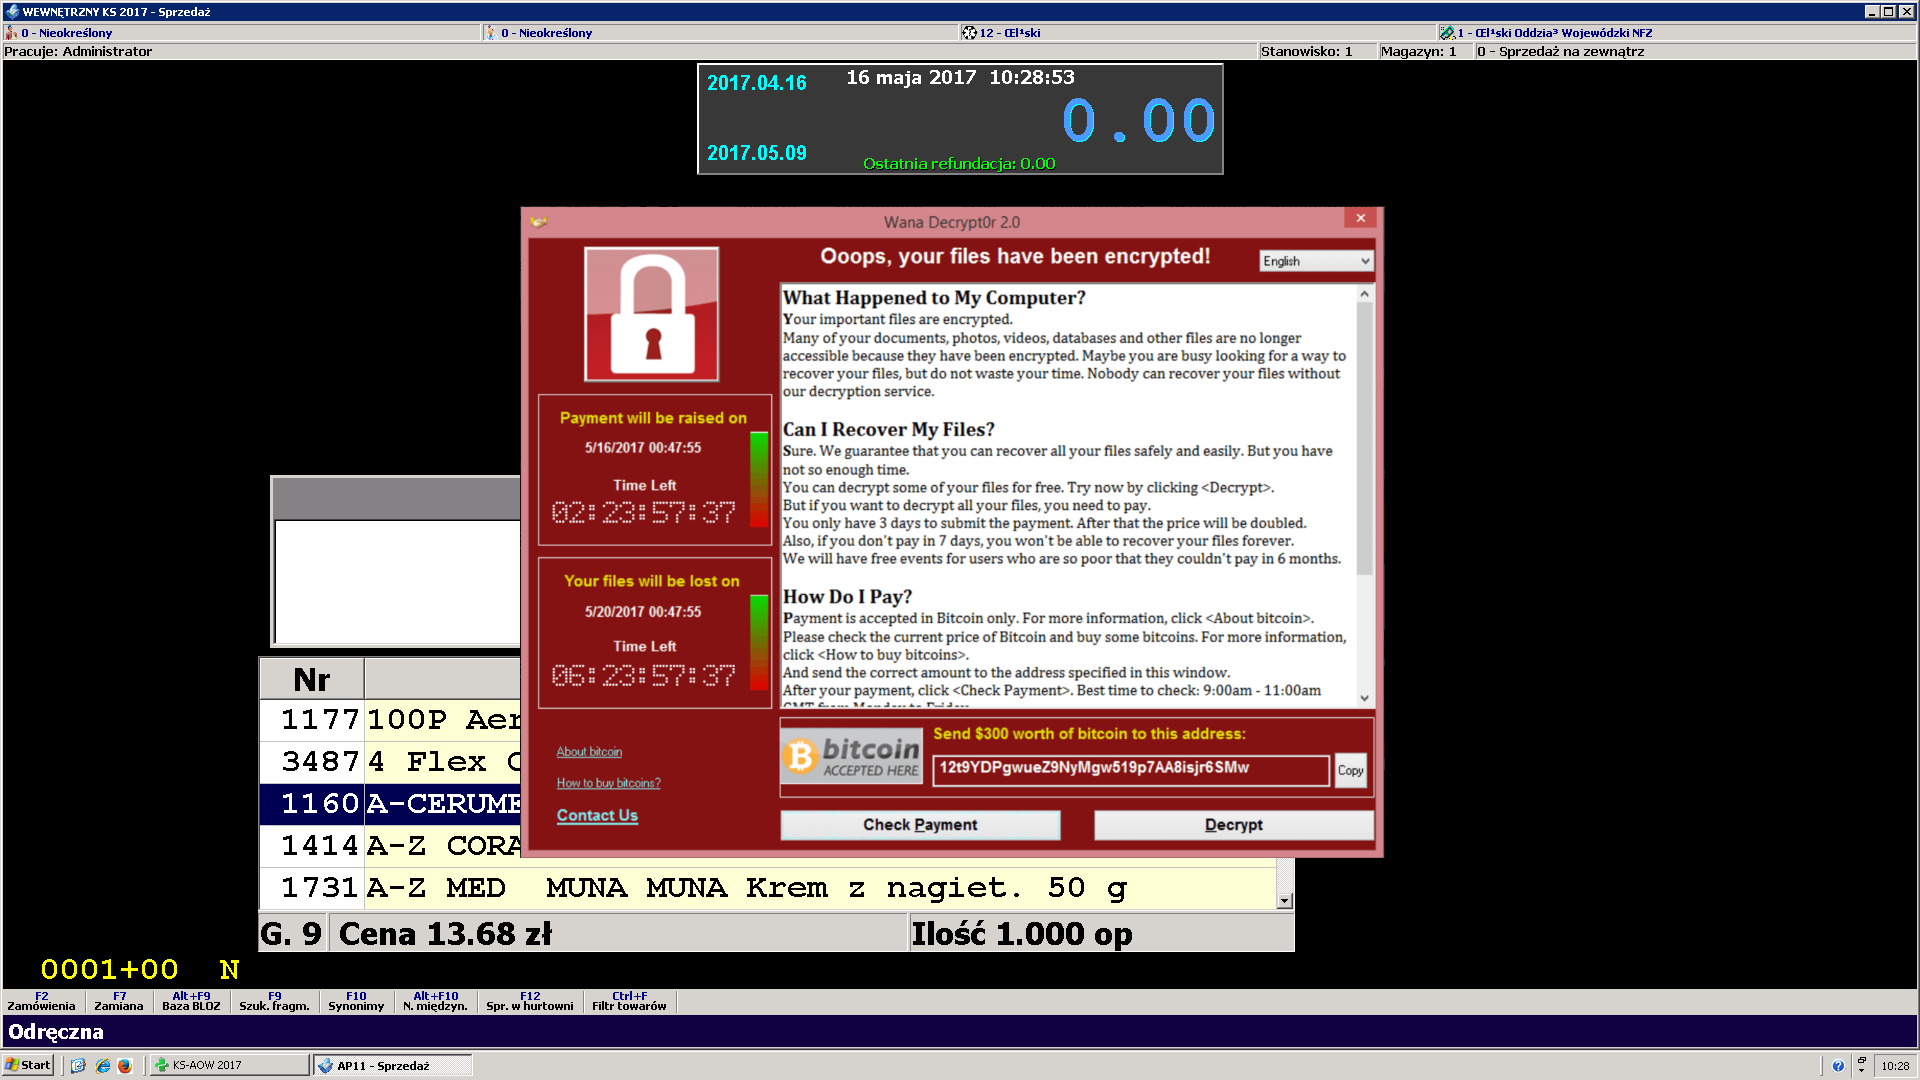Click the Nr column header
The image size is (1920, 1080).
[x=312, y=679]
